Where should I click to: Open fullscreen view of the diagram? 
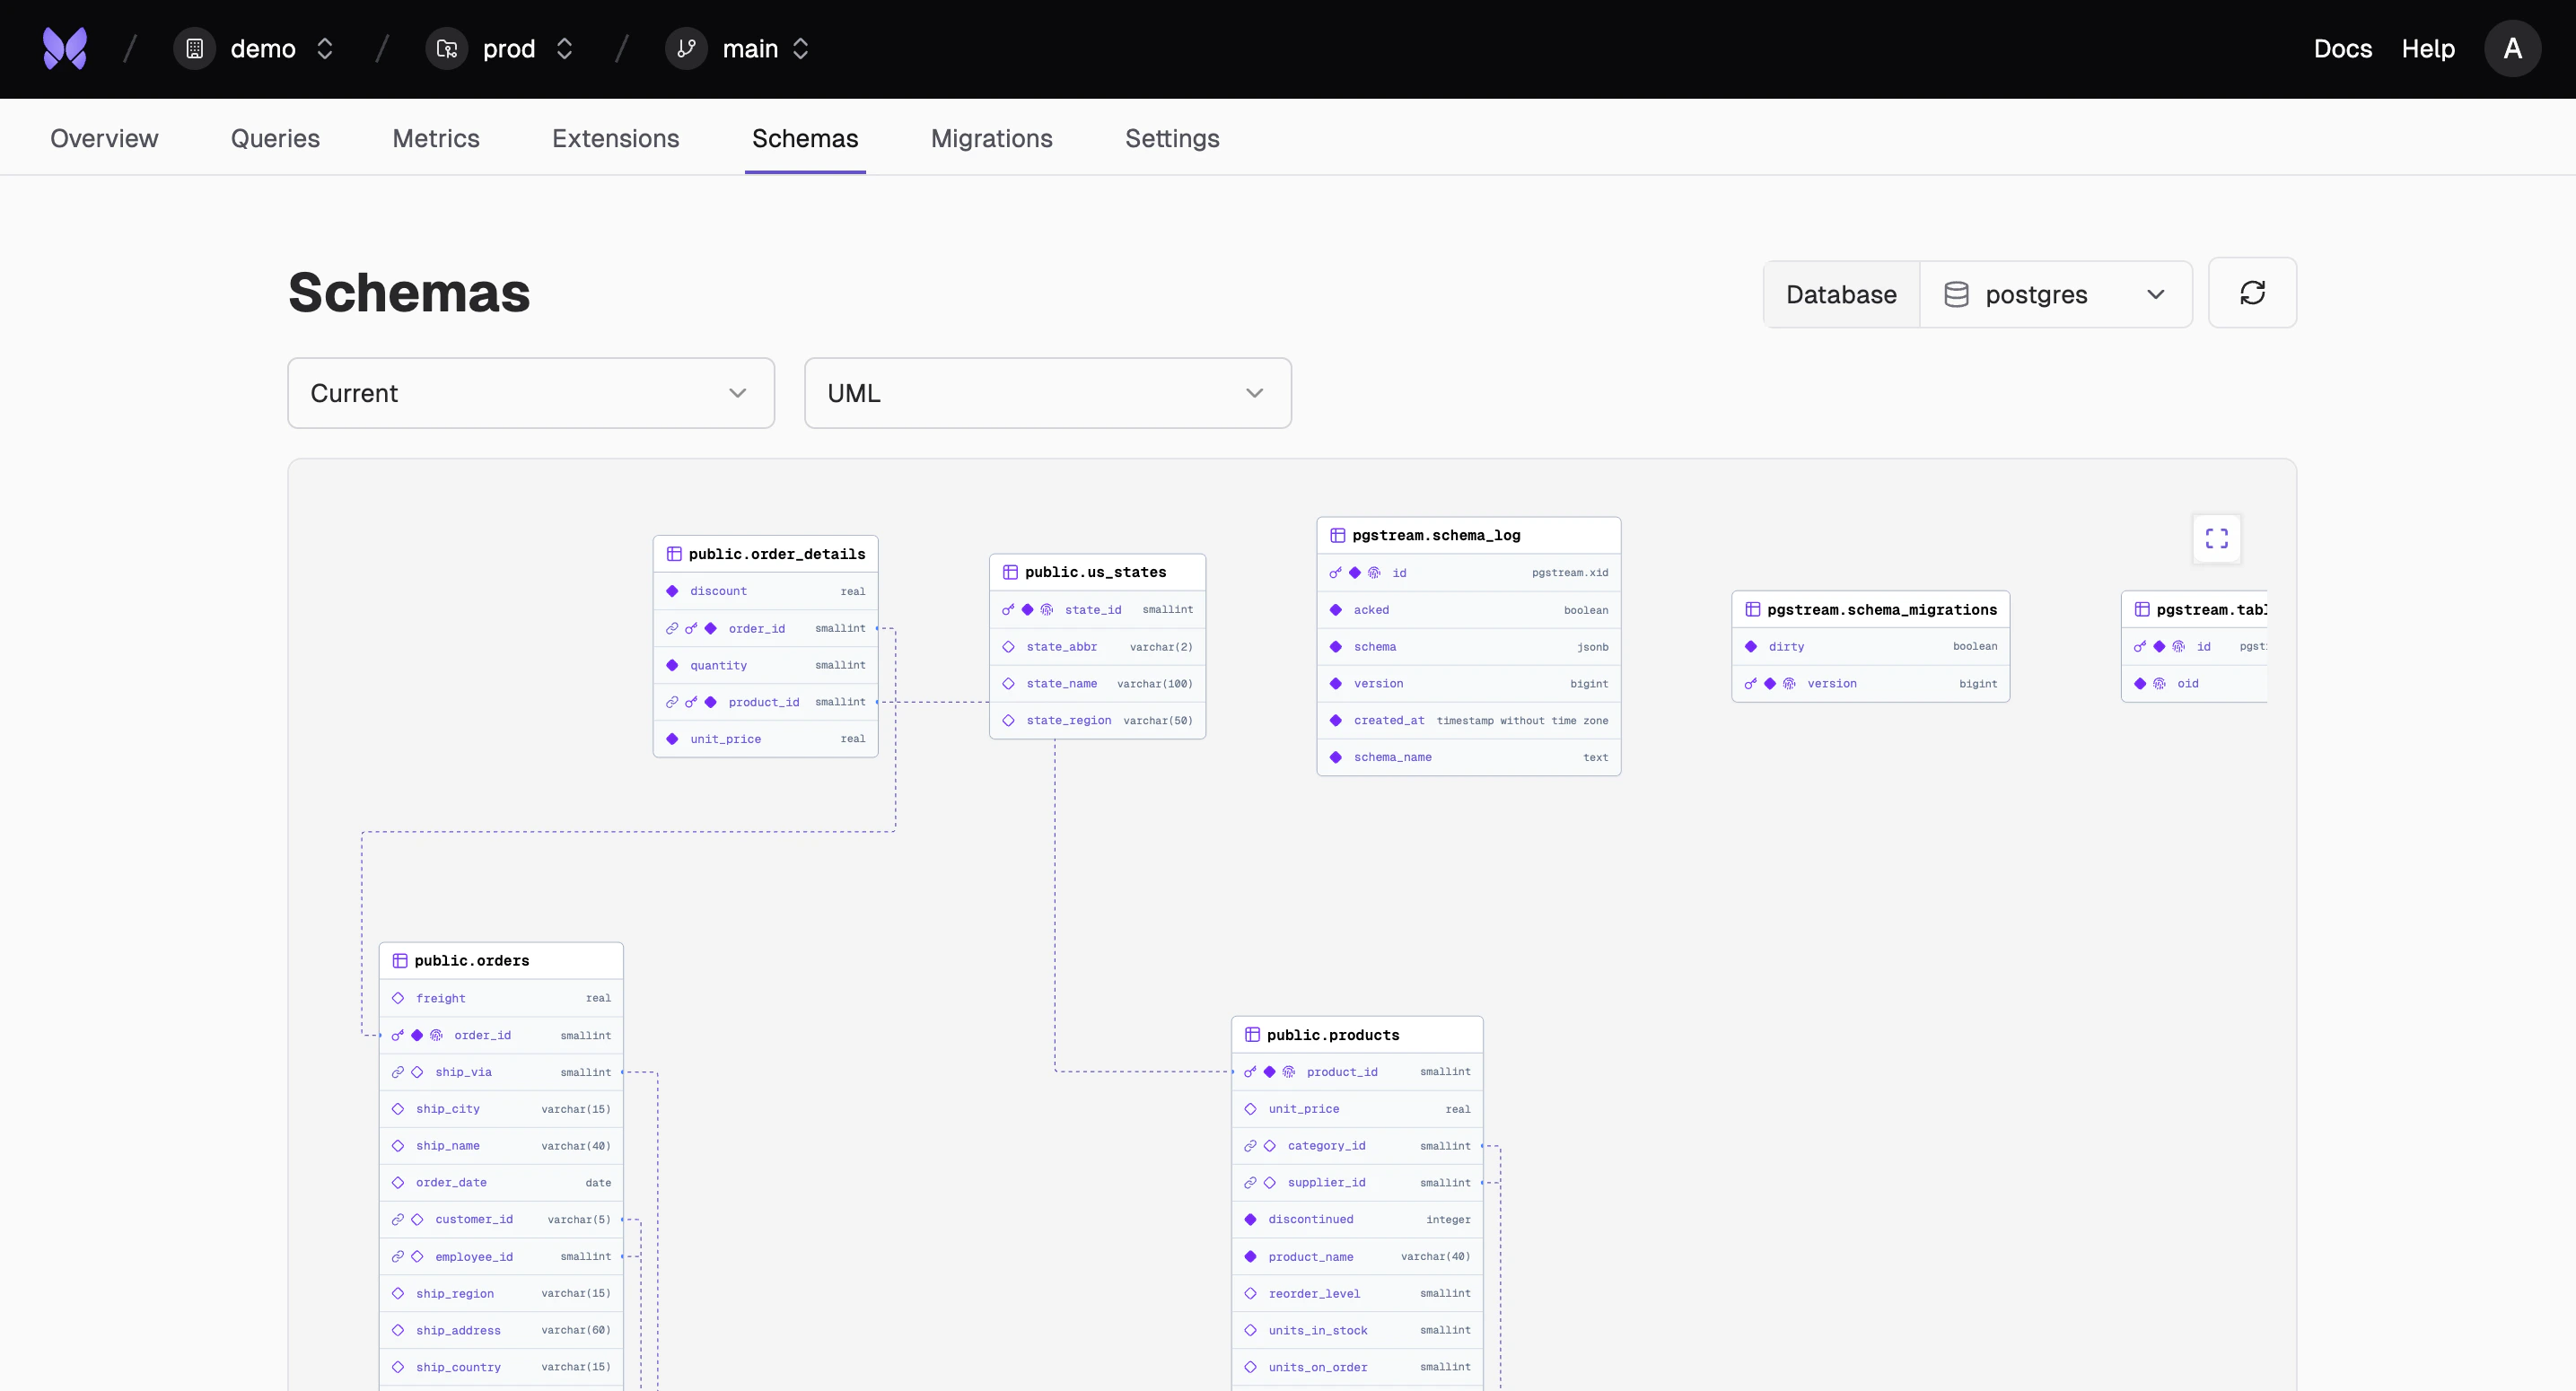click(x=2216, y=538)
